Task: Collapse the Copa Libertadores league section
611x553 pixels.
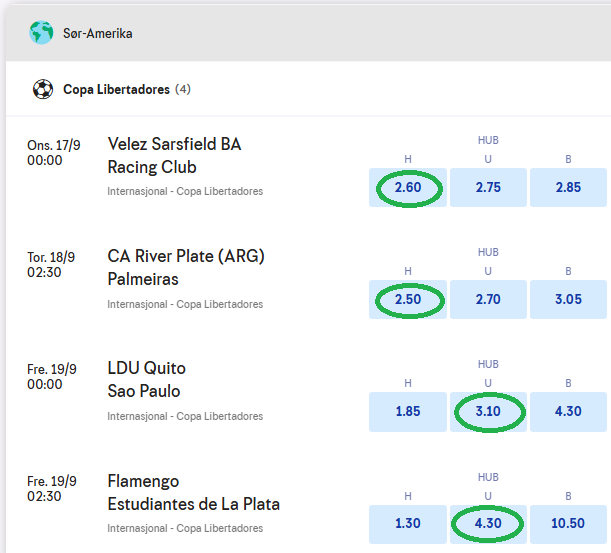Action: 300,89
